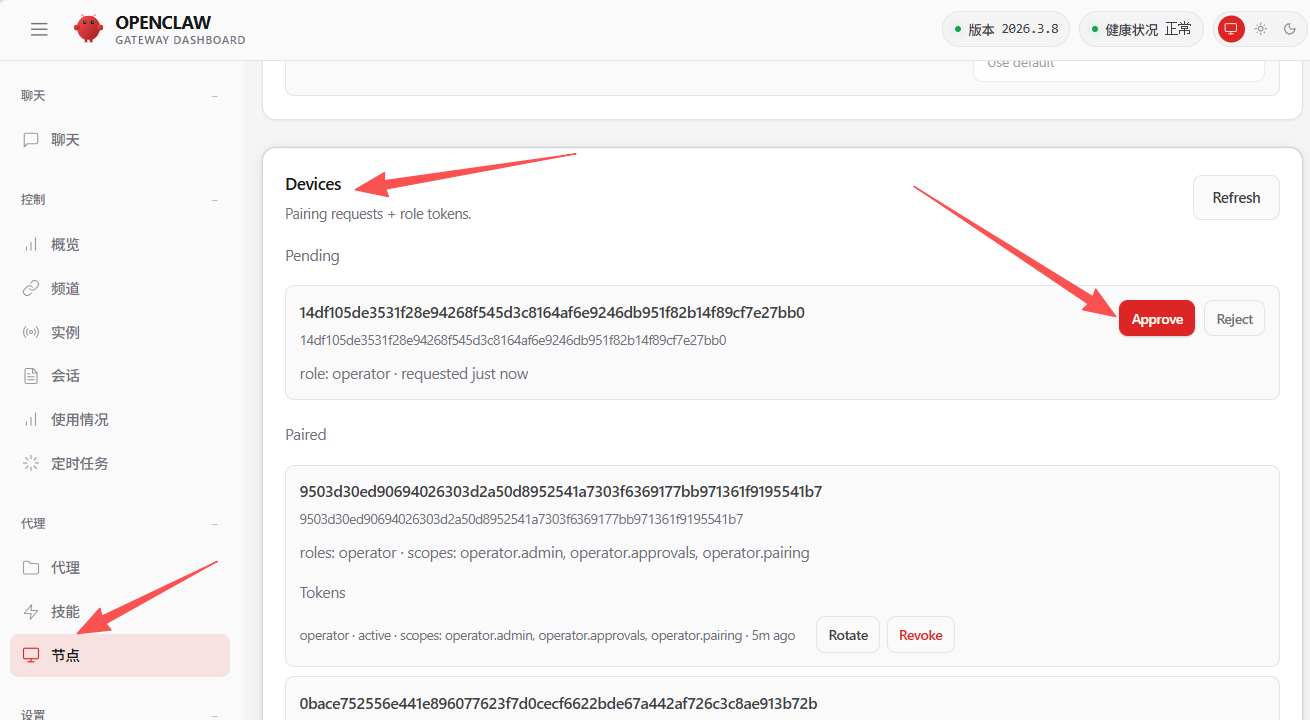Click the OpenClaw red mascot logo
The image size is (1310, 720).
tap(88, 29)
